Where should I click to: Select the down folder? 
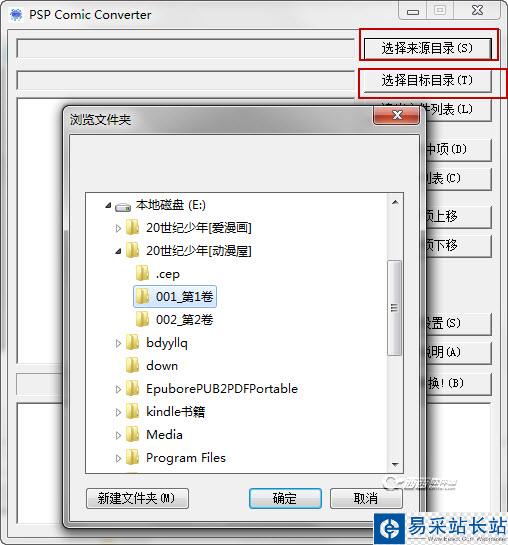152,365
